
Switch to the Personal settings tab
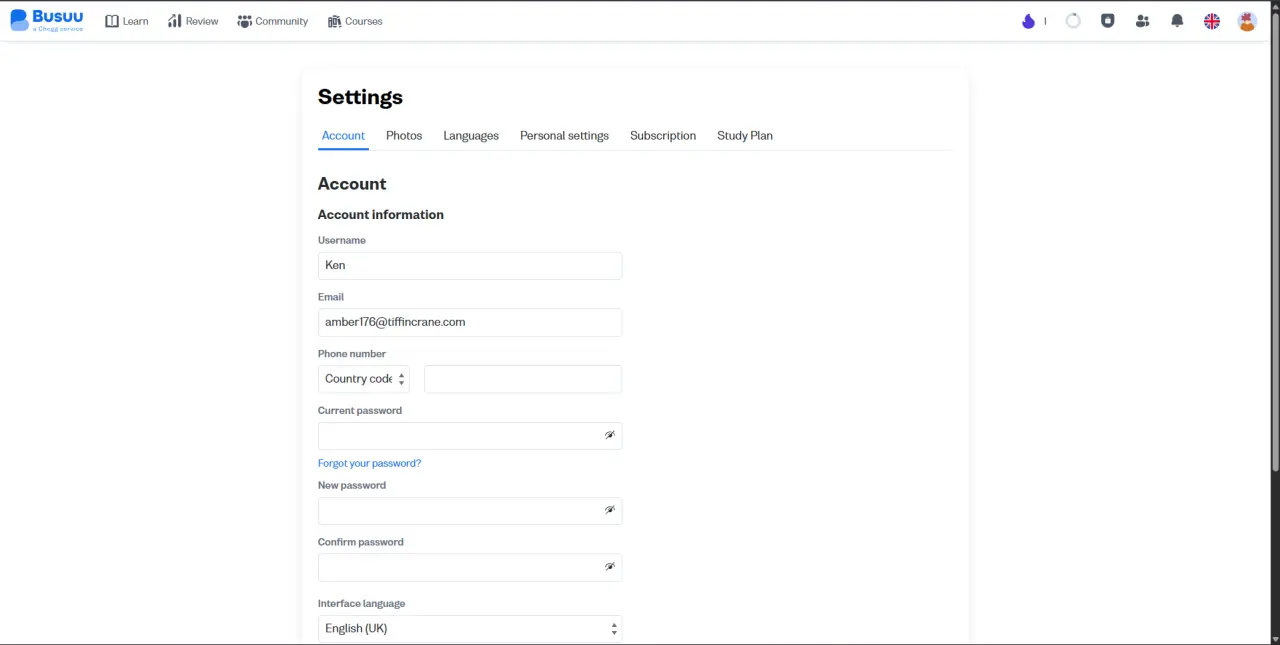[564, 136]
